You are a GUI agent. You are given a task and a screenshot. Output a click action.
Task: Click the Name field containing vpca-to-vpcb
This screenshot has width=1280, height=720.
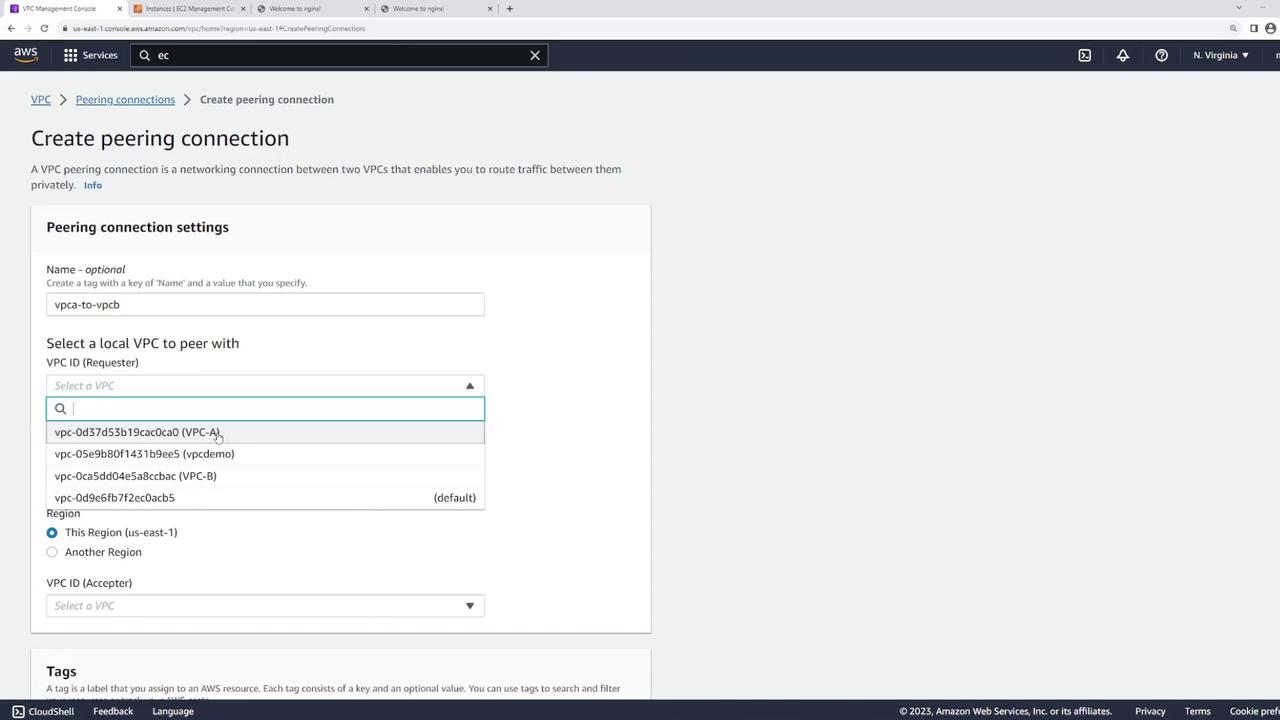click(x=265, y=305)
